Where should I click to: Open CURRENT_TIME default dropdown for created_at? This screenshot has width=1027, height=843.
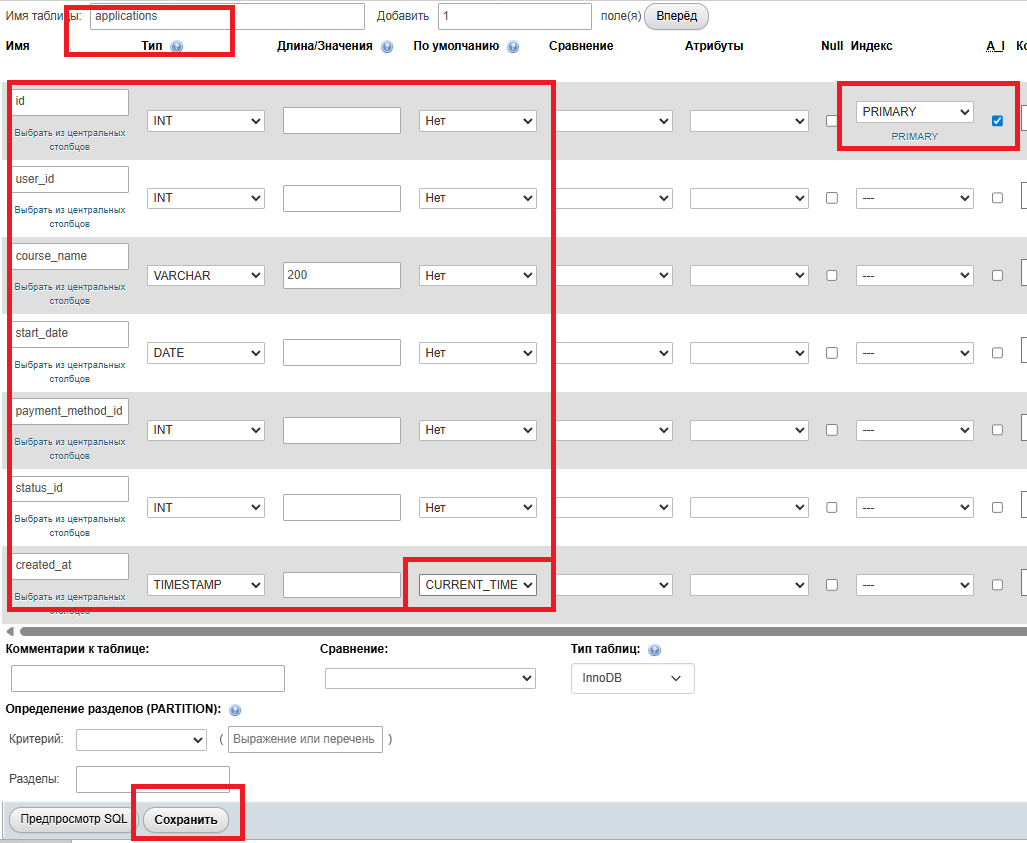click(x=478, y=585)
